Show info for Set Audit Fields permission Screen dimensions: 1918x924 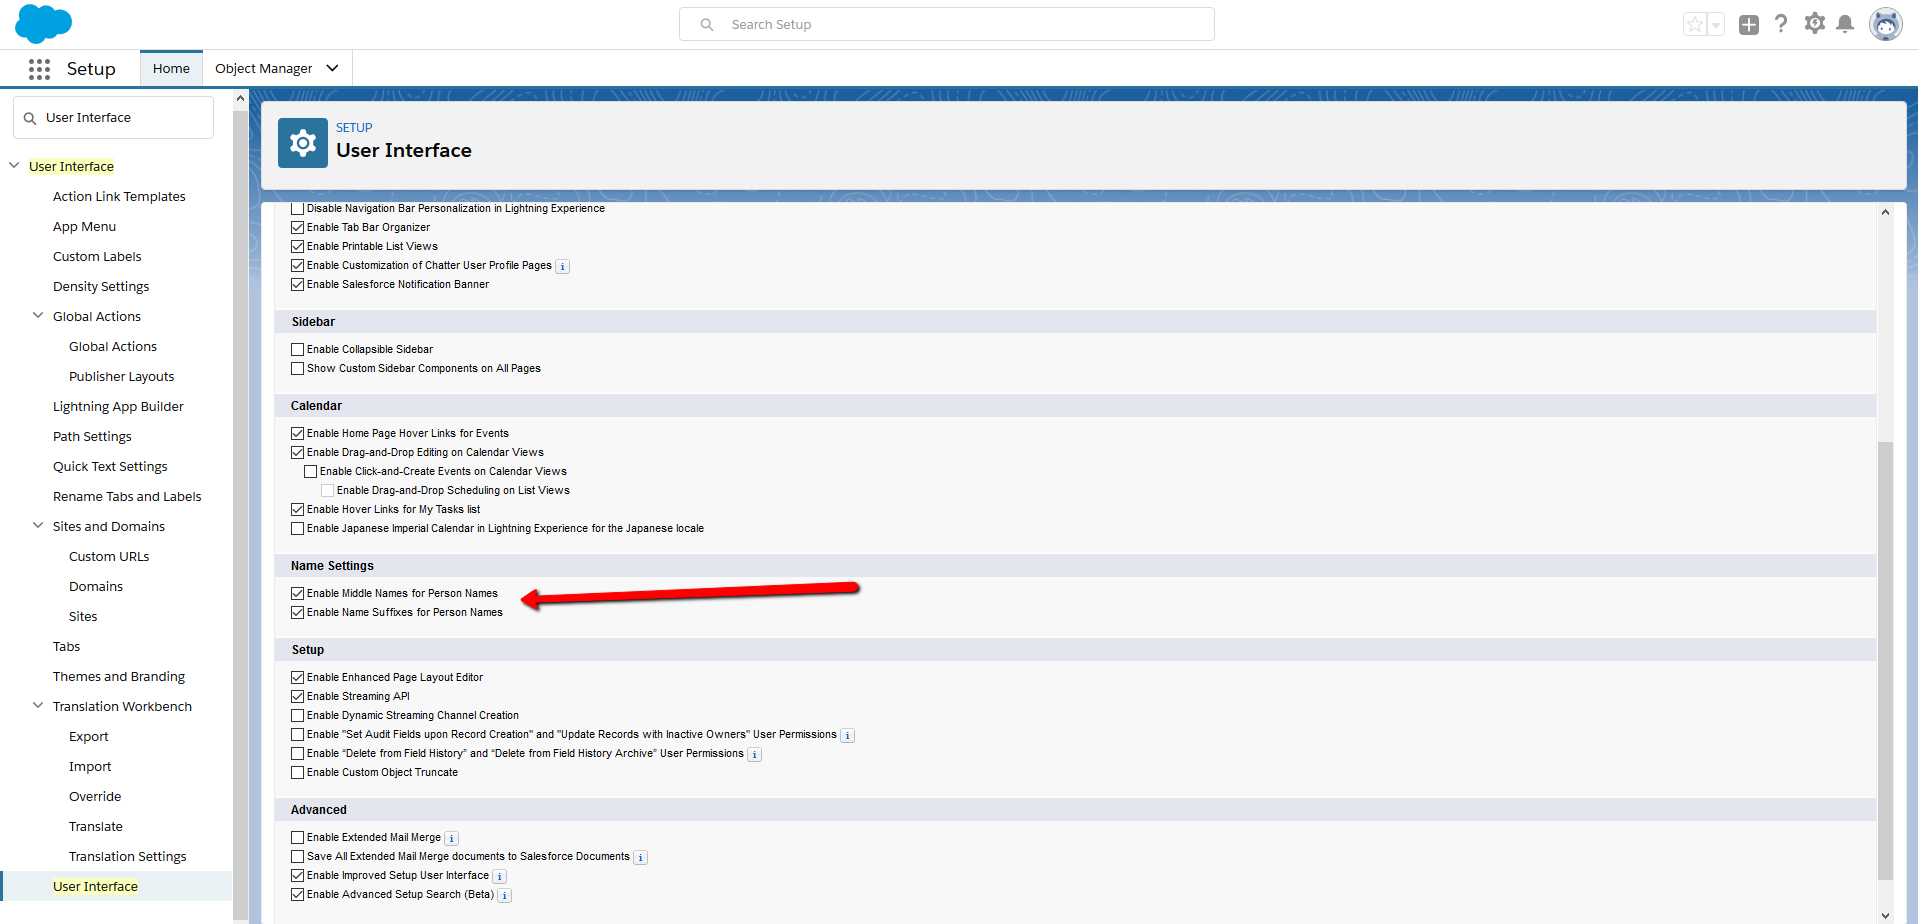(847, 735)
